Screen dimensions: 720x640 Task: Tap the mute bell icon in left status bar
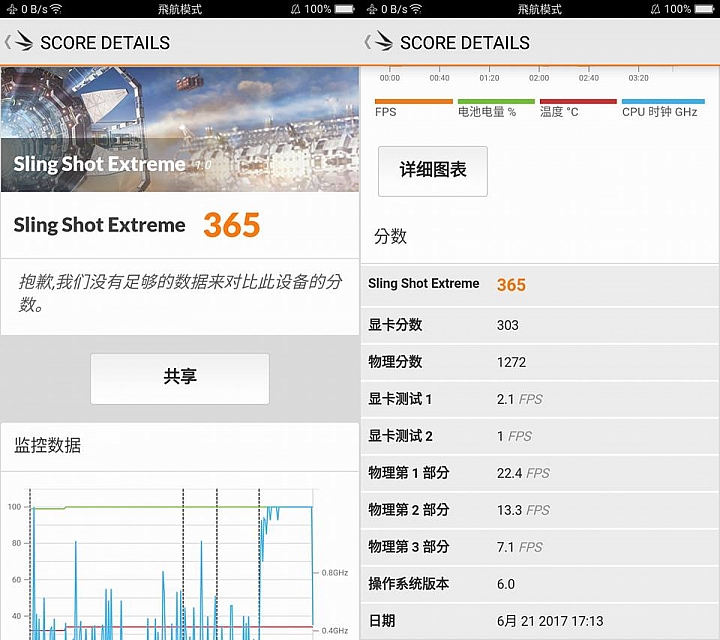(x=296, y=9)
